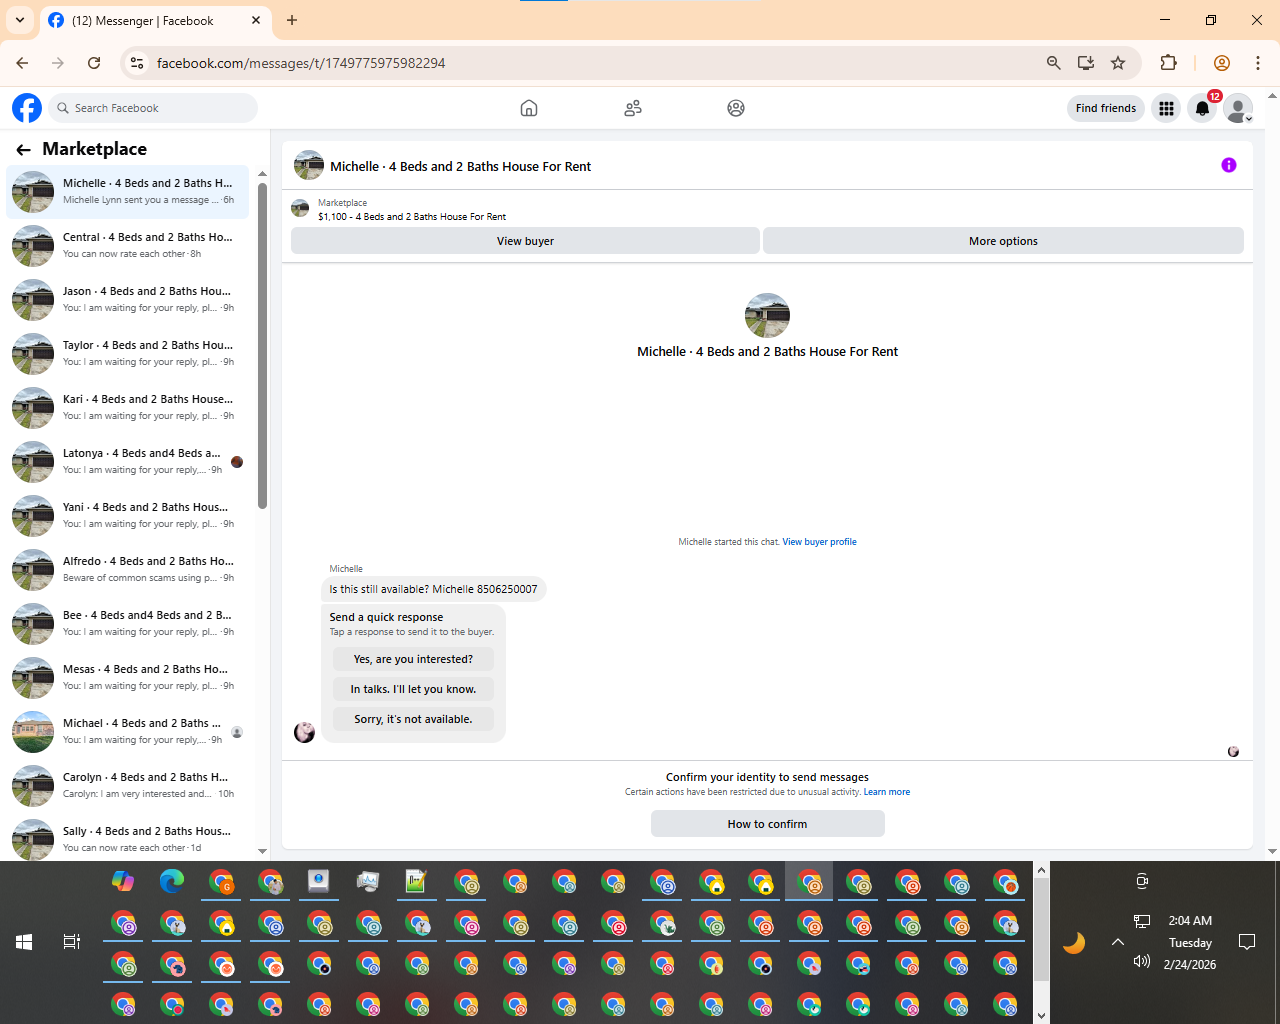Click the install app icon in address bar
The height and width of the screenshot is (1024, 1280).
coord(1086,63)
